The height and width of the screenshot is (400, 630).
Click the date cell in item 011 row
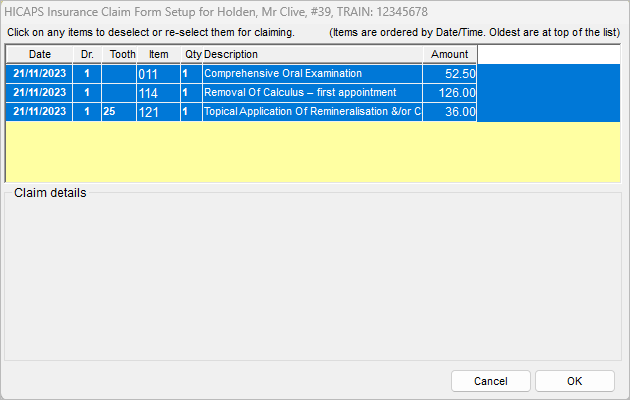[39, 73]
